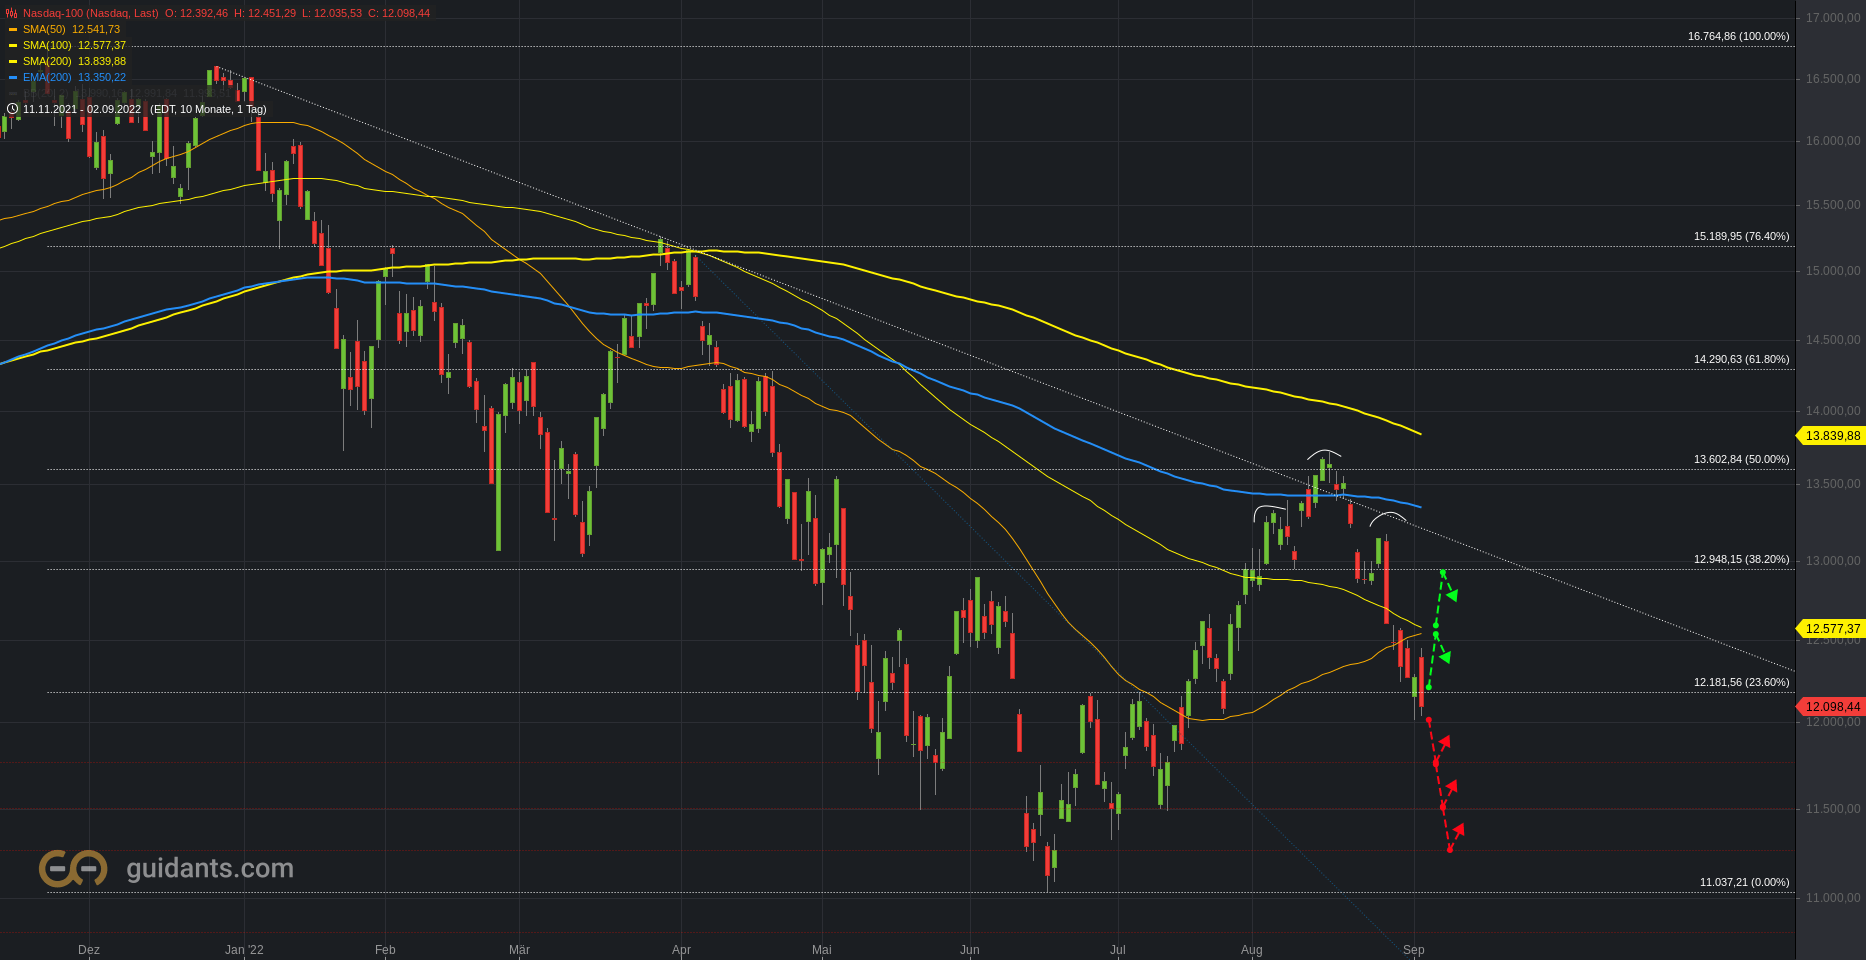Screen dimensions: 1866x960
Task: Click the SMA(50) value 12.541,73
Action: [x=96, y=29]
